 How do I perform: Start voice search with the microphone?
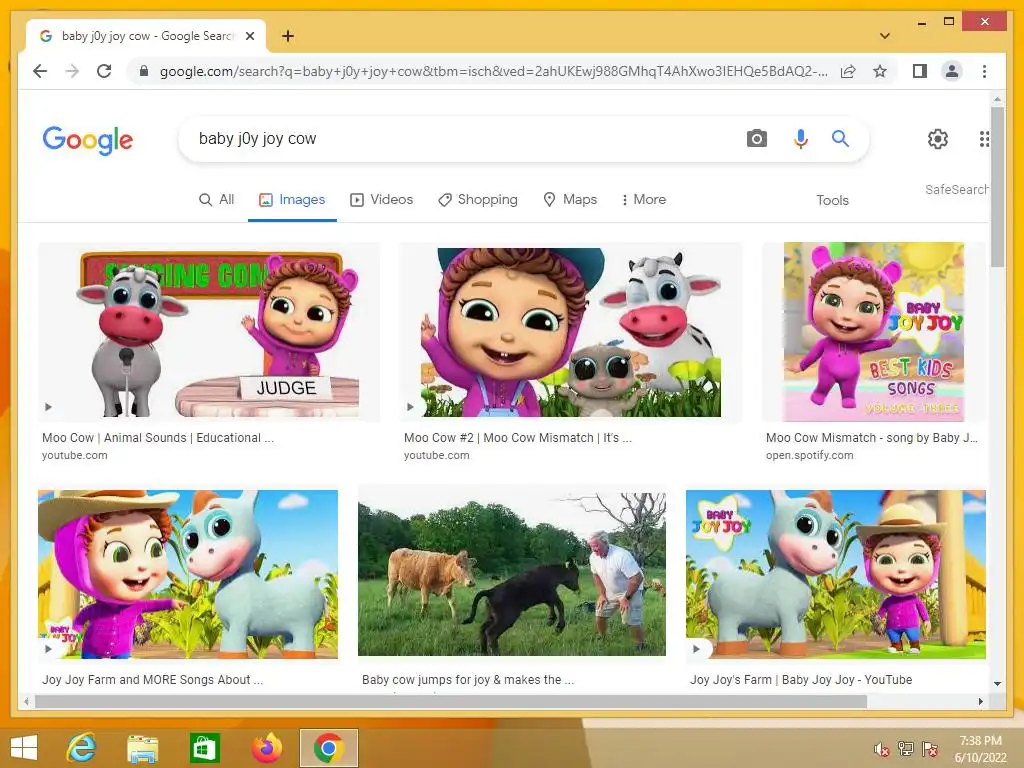801,138
